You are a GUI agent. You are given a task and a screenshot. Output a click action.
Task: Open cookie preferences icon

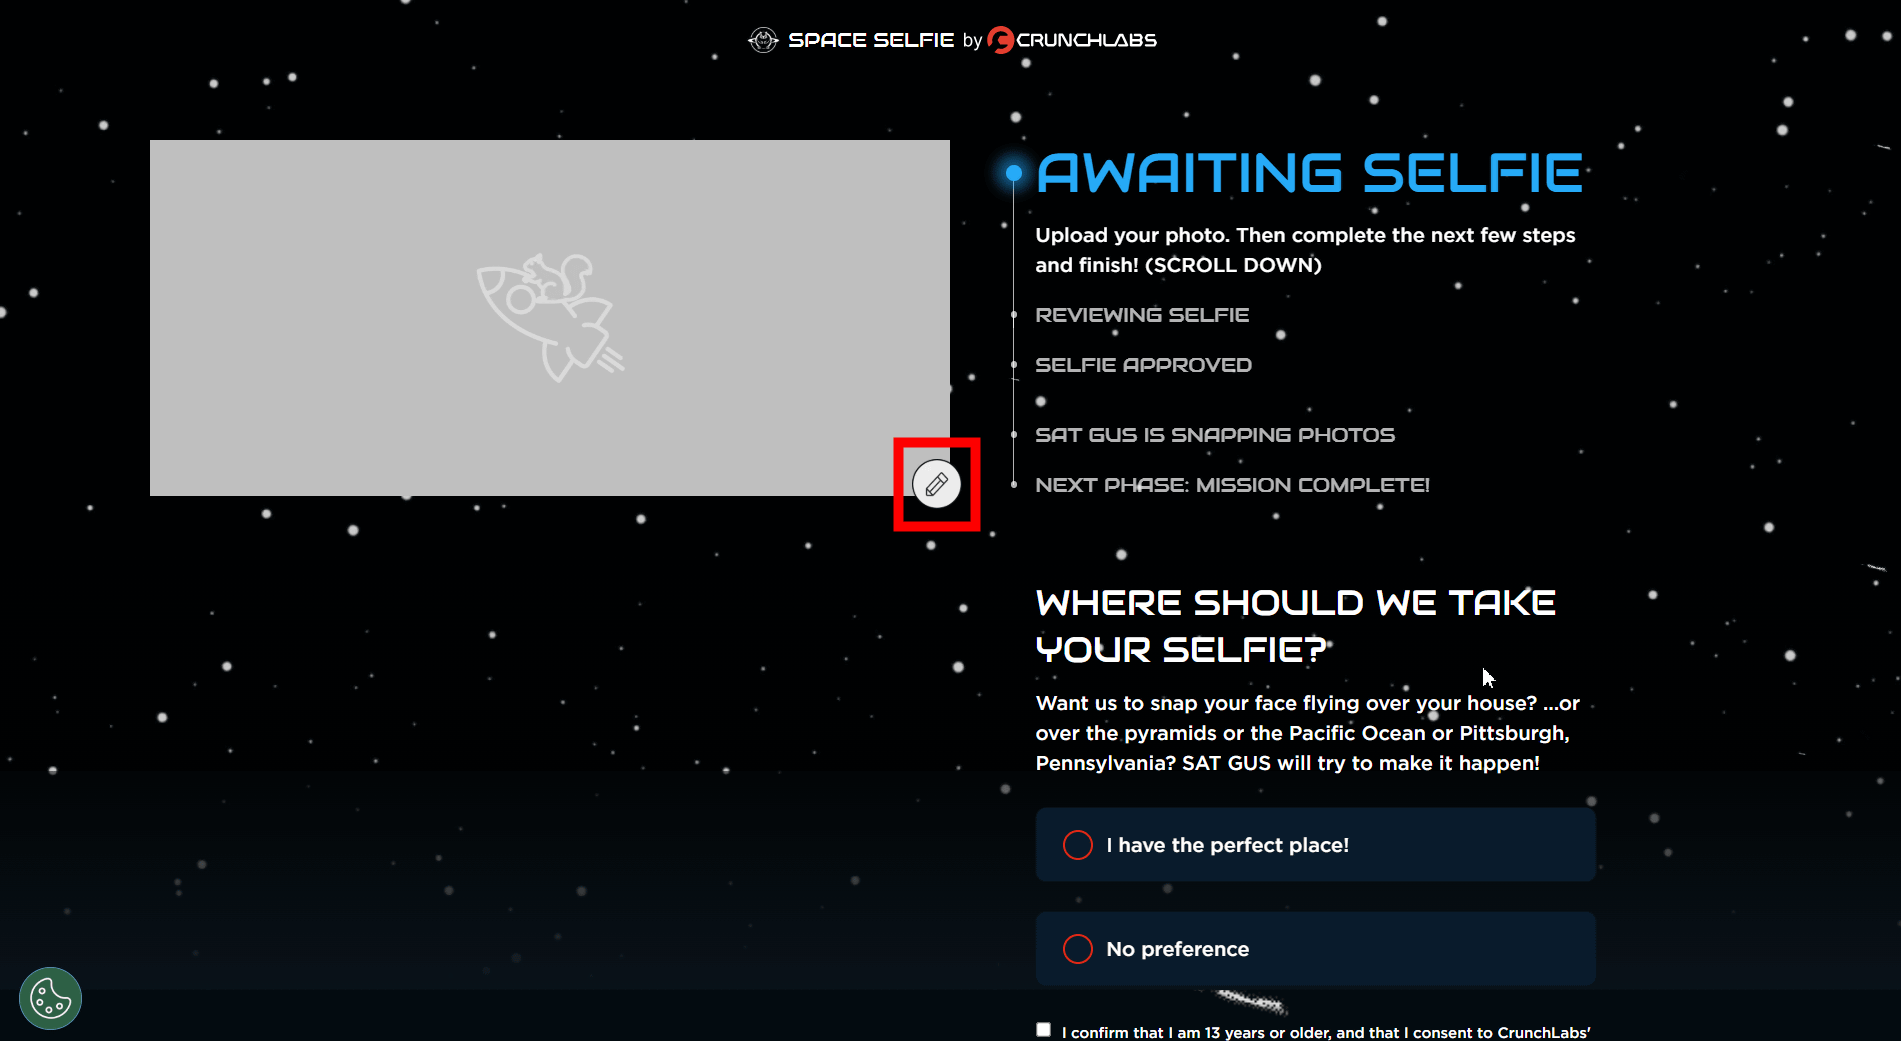point(50,998)
